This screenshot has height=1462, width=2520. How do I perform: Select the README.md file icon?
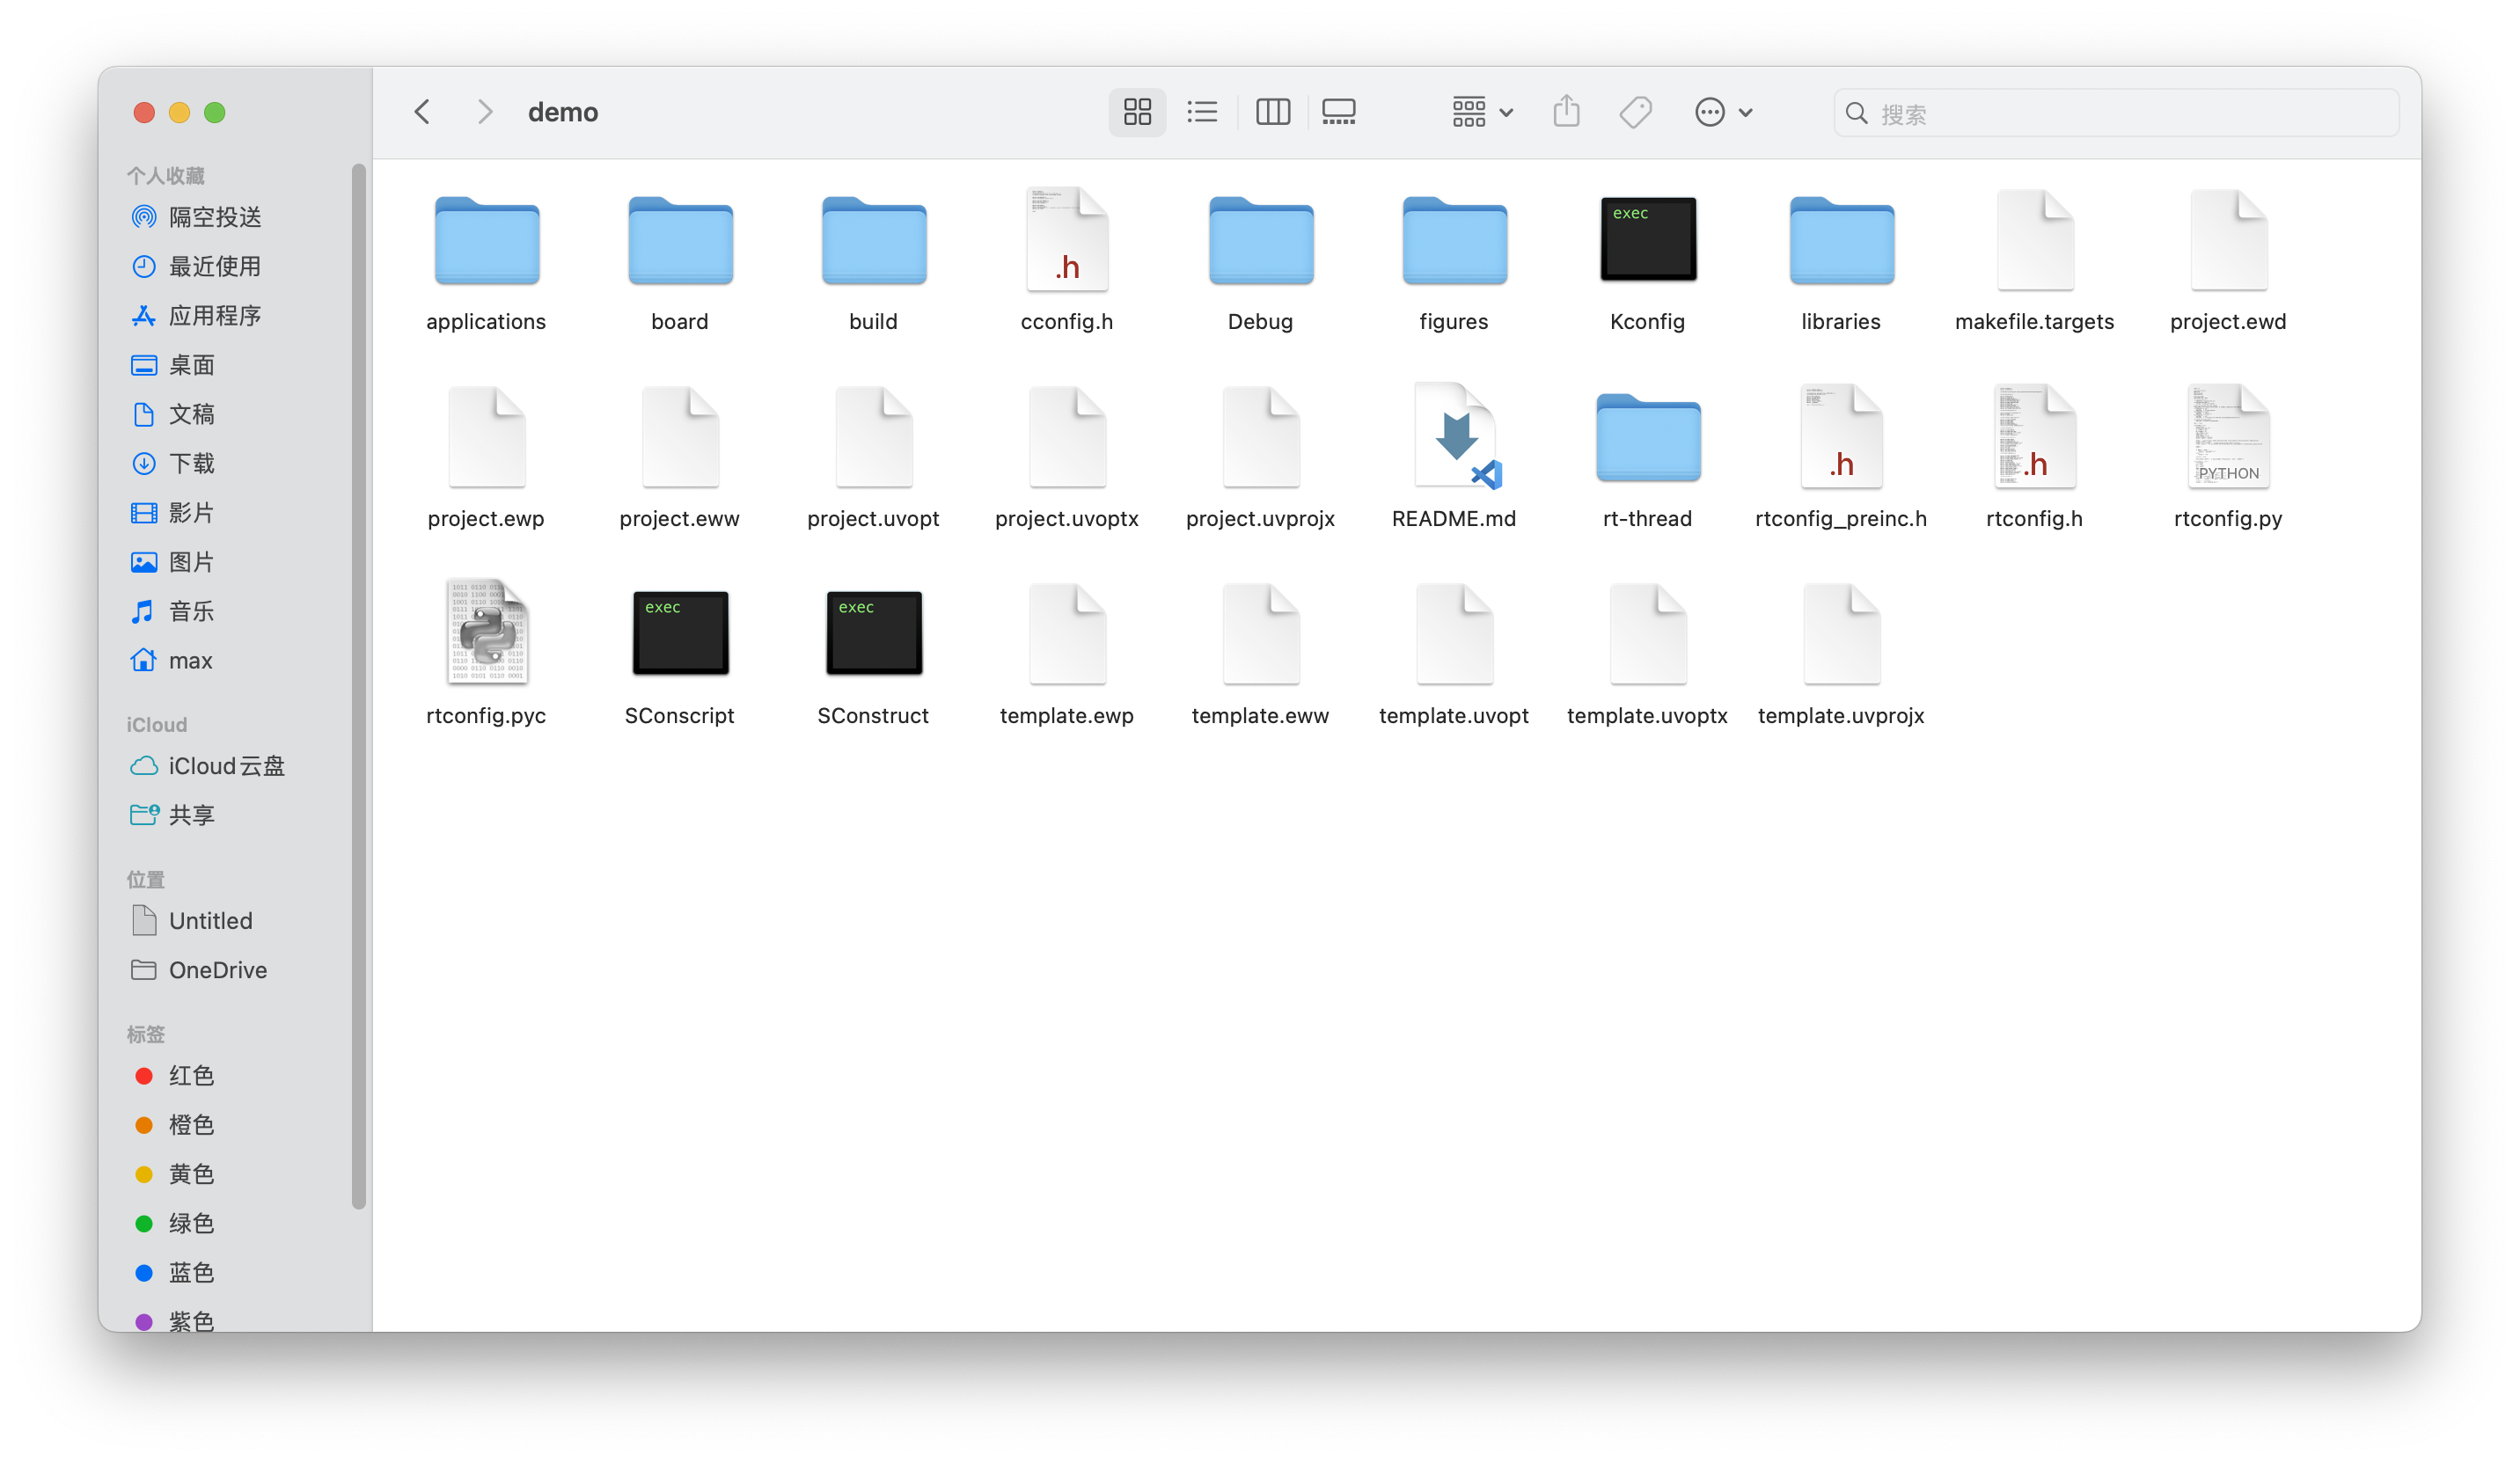(1454, 437)
